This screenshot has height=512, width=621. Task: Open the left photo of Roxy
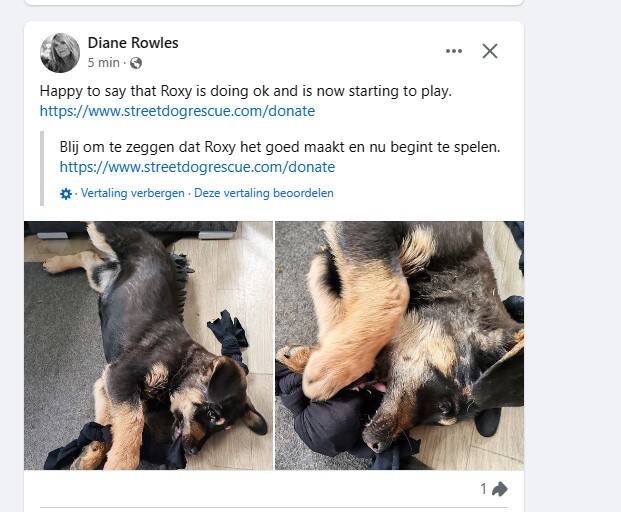click(148, 345)
